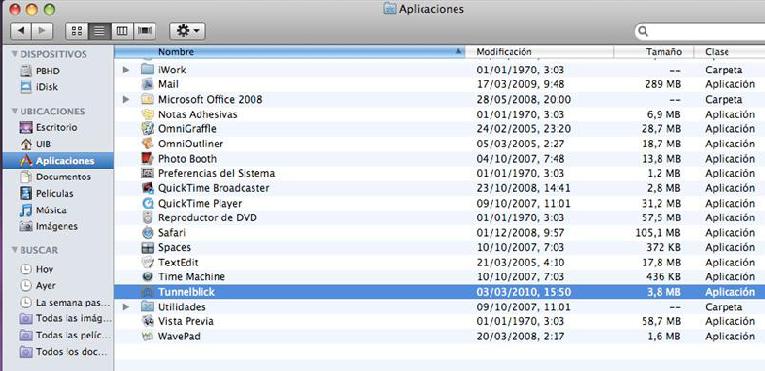Click Safari size 105,1 MB
The image size is (765, 371).
click(658, 233)
